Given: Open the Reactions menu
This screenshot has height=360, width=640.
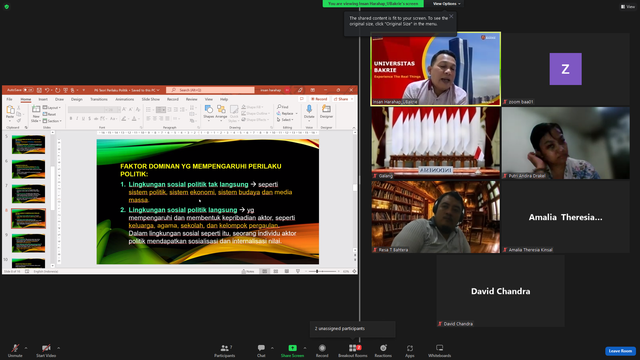Looking at the screenshot, I should point(383,350).
